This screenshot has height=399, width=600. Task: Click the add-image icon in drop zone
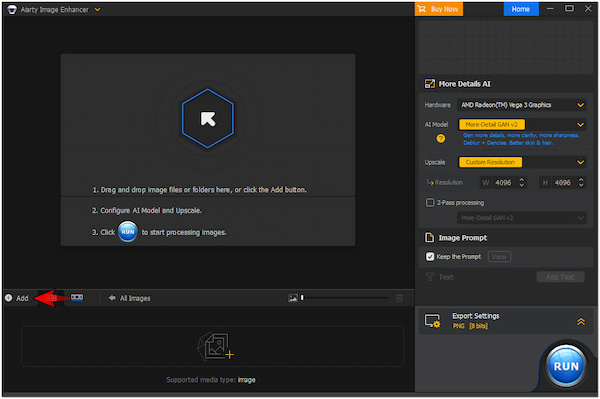pos(215,346)
